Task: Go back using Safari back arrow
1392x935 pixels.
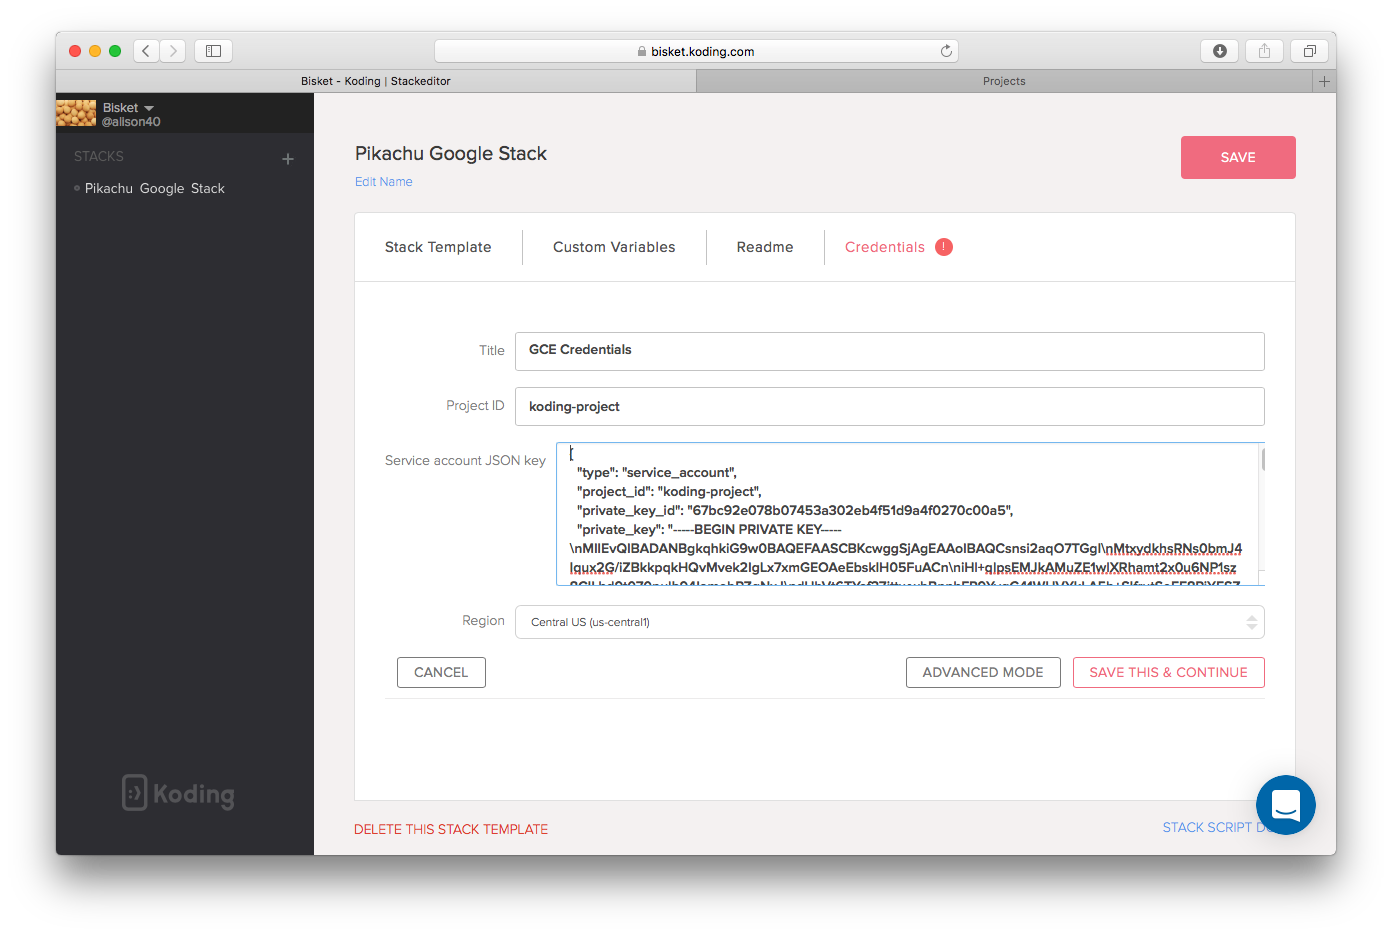Action: [x=146, y=51]
